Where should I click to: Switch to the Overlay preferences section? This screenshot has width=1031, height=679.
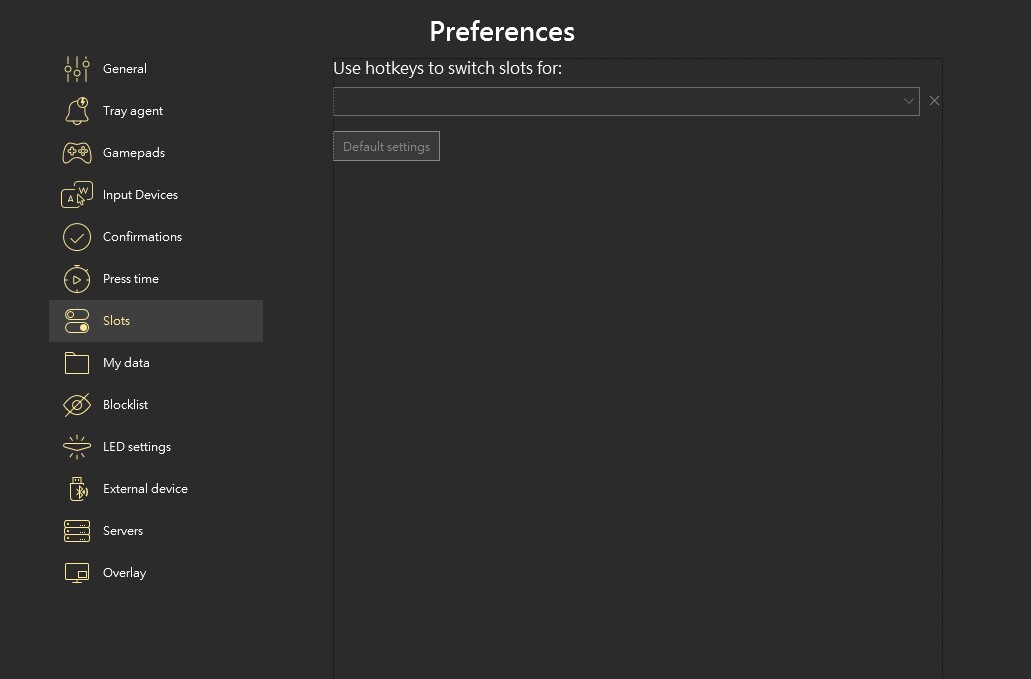[124, 573]
